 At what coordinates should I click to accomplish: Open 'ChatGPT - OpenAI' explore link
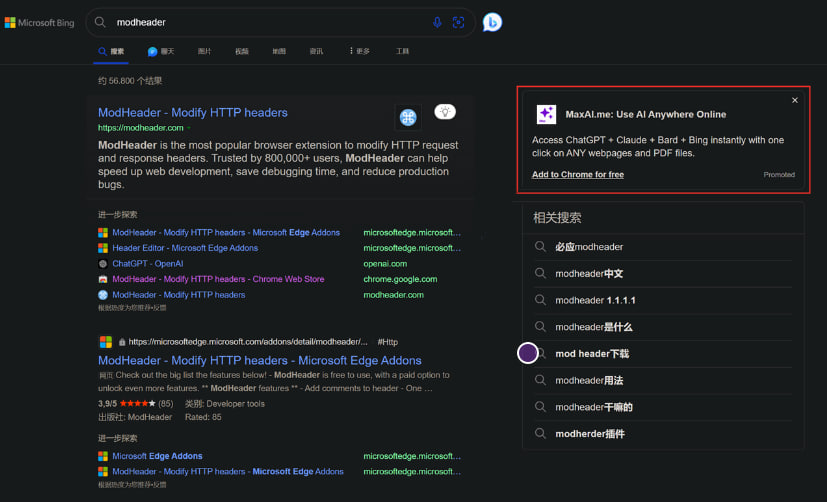(148, 264)
